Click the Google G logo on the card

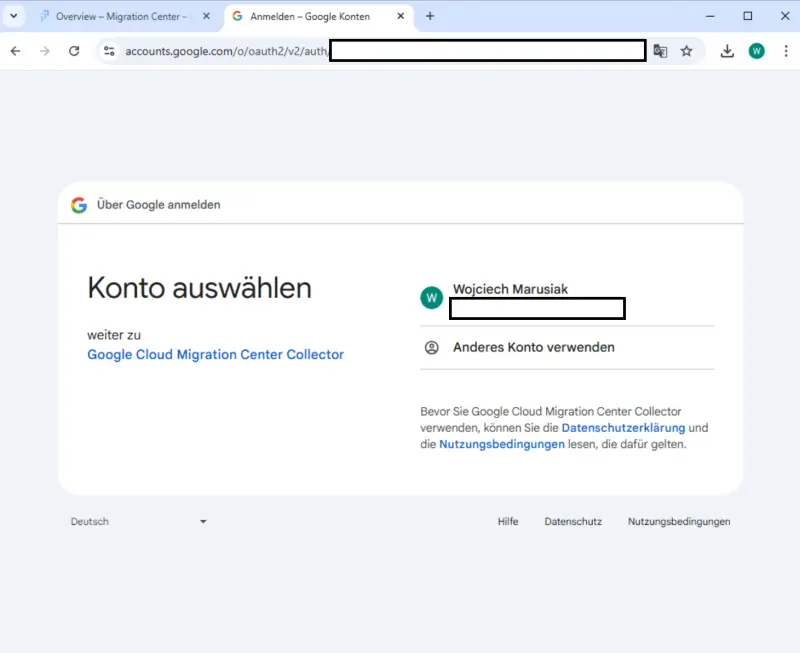(x=80, y=204)
